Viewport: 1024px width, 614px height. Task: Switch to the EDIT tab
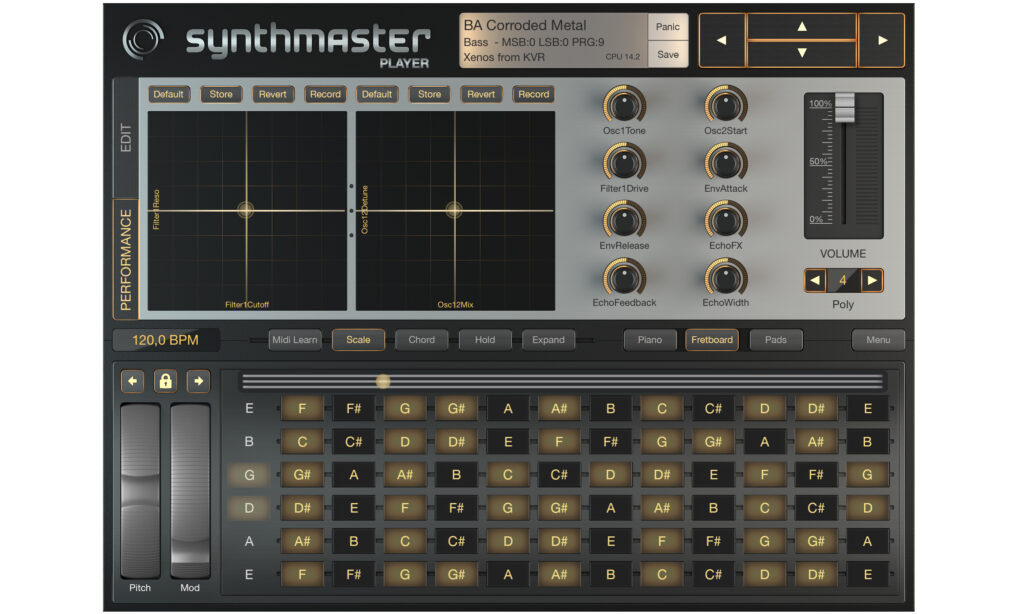[x=126, y=138]
